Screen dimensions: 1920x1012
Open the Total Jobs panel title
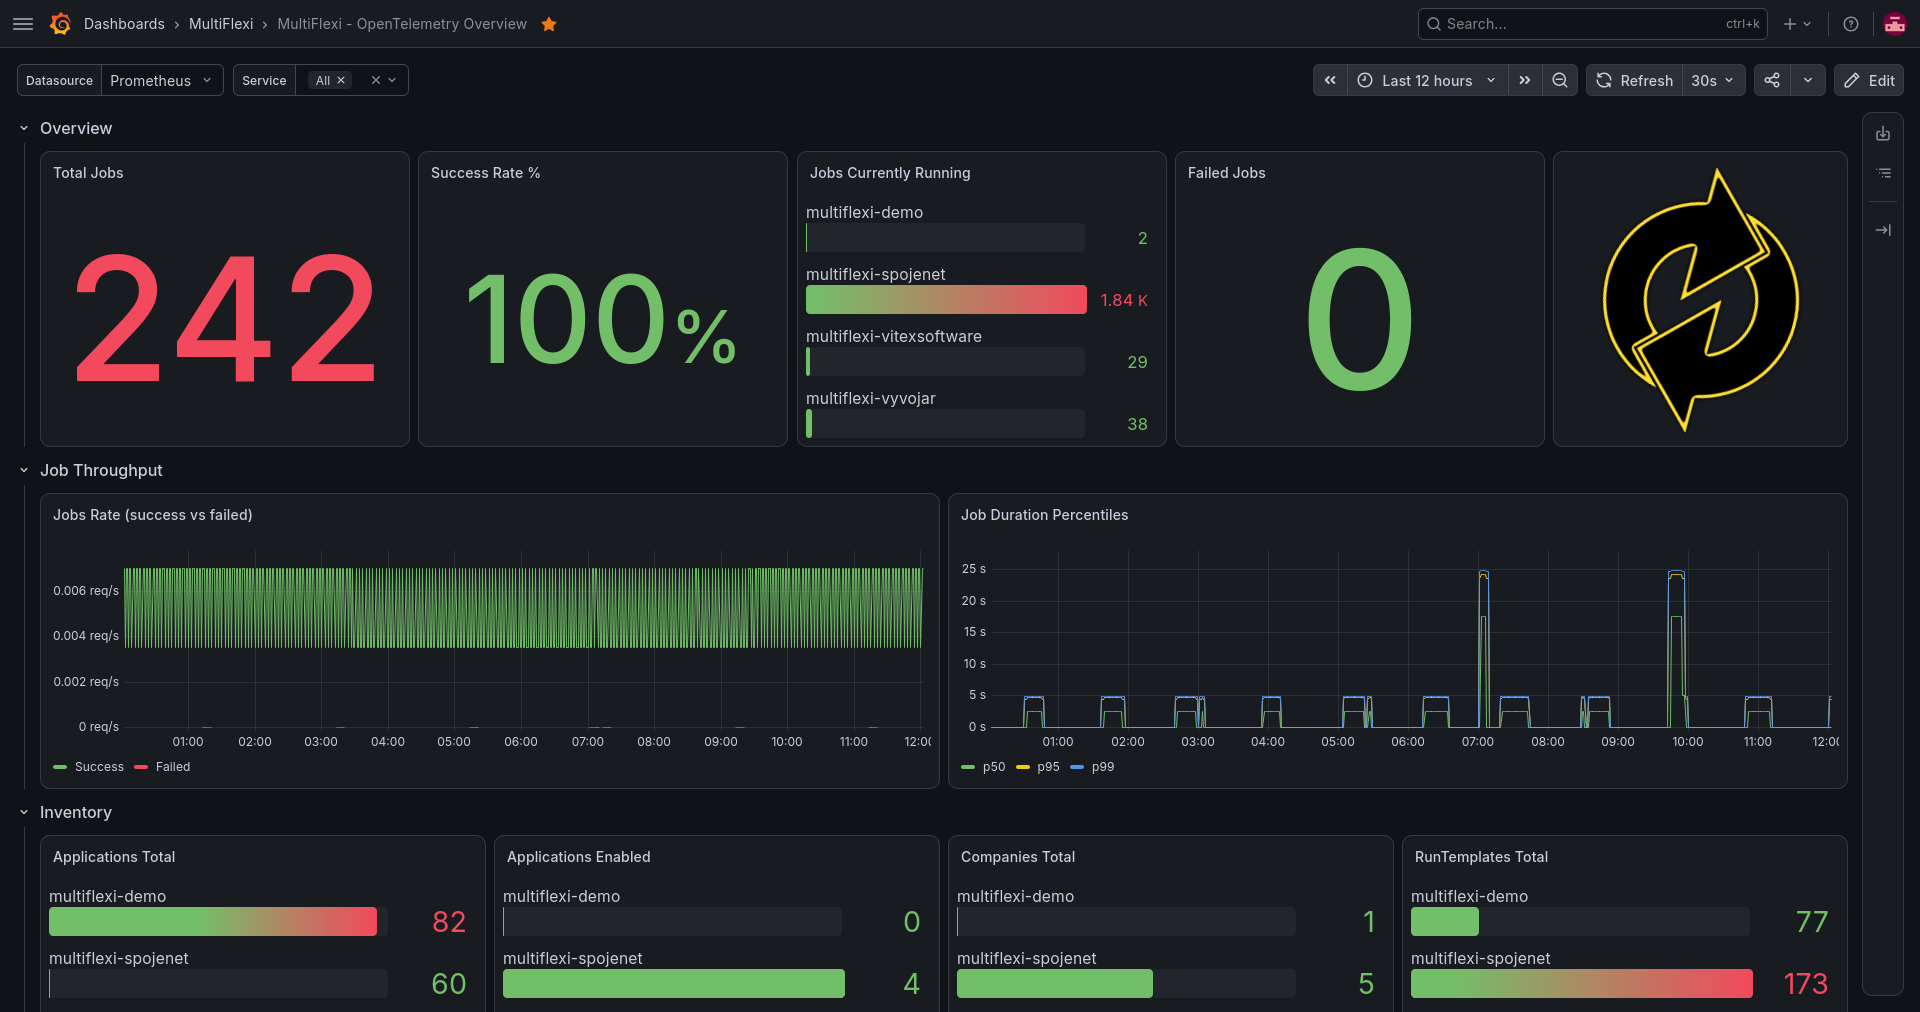click(88, 173)
